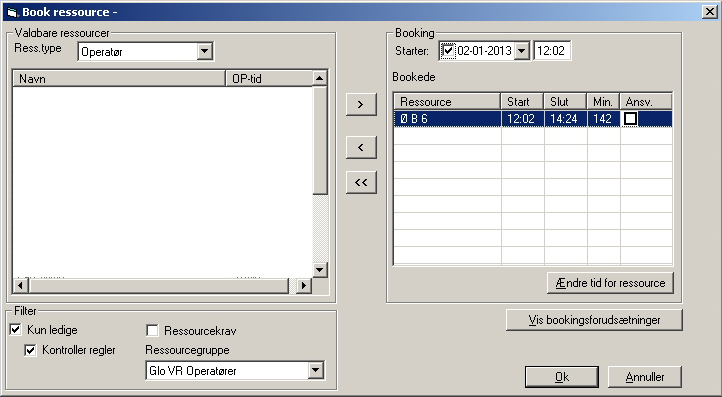722x397 pixels.
Task: Click the resource list scroll up arrow
Action: [x=319, y=78]
